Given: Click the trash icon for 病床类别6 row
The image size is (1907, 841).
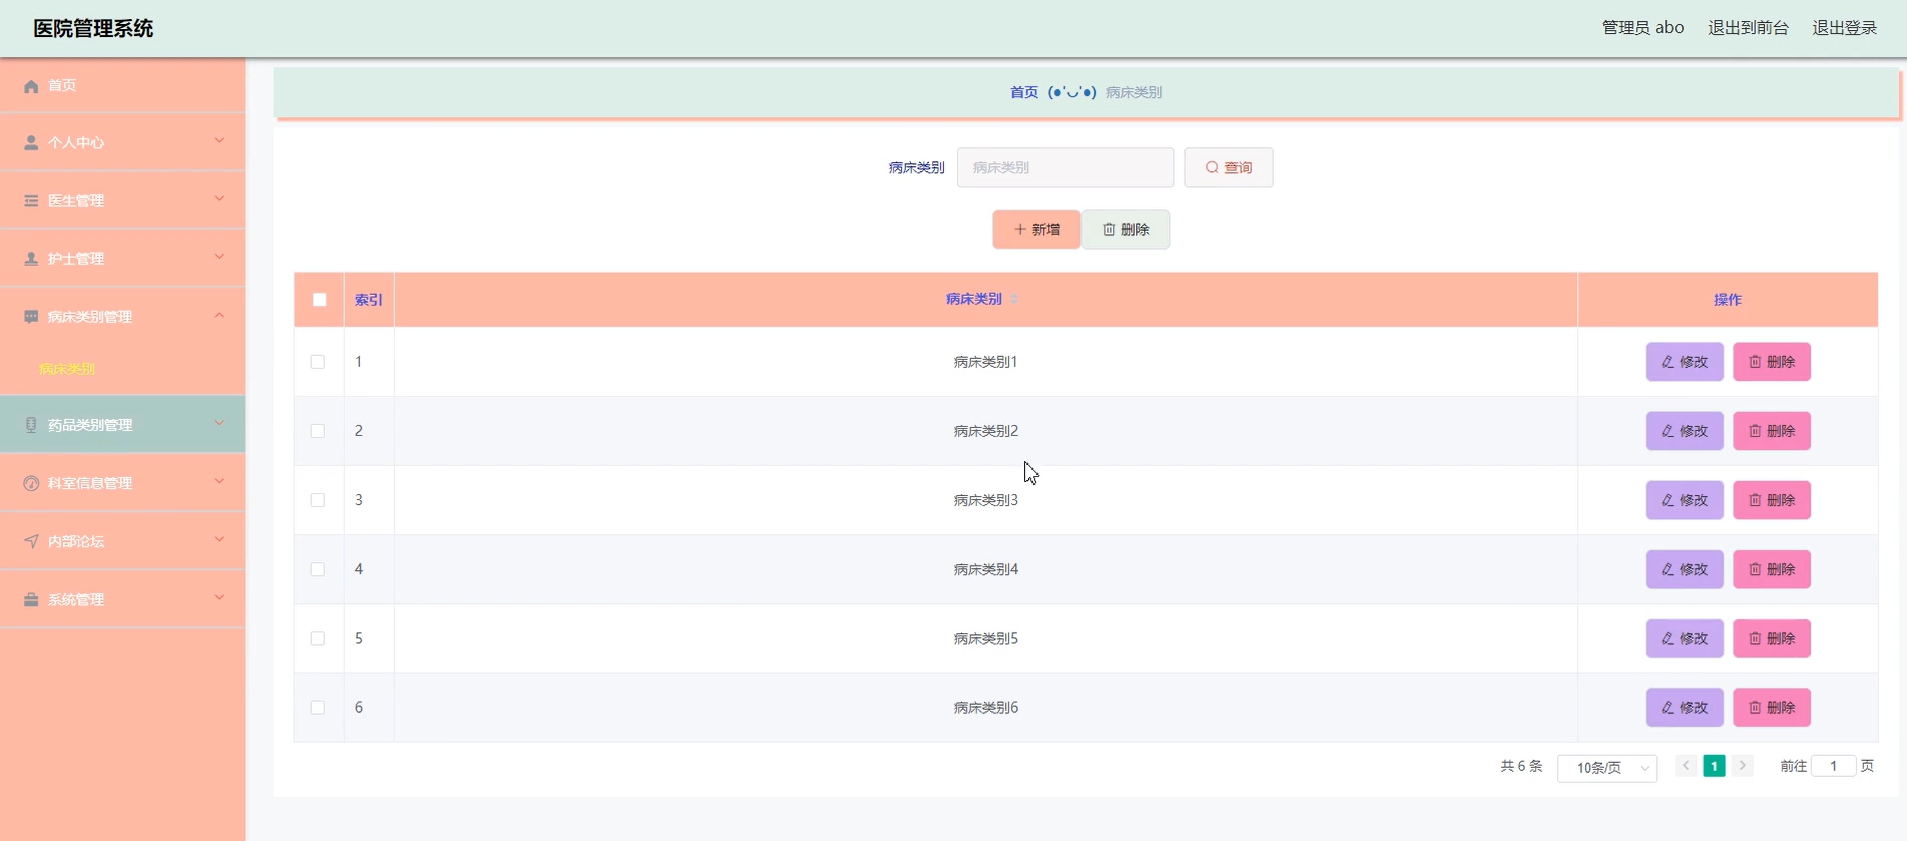Looking at the screenshot, I should (1755, 708).
